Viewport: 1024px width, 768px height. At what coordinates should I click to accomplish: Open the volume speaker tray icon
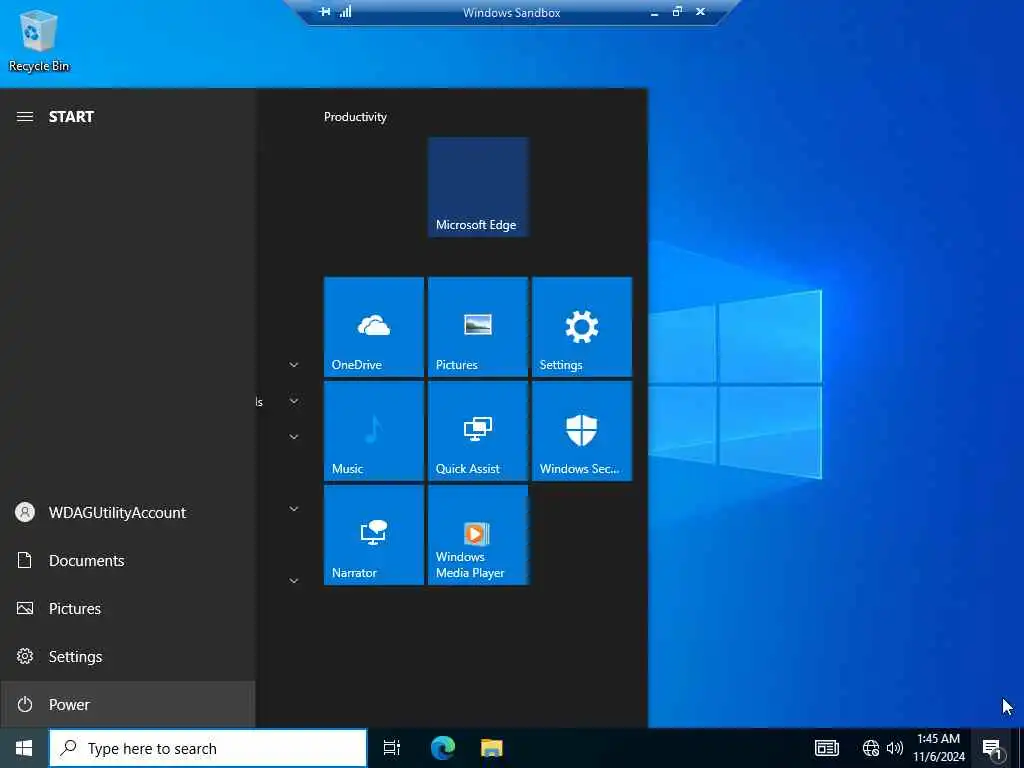(895, 748)
